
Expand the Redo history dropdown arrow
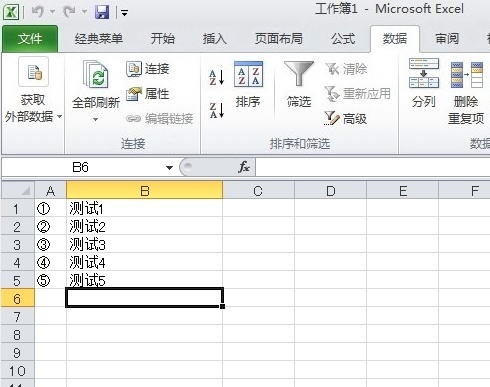(85, 12)
